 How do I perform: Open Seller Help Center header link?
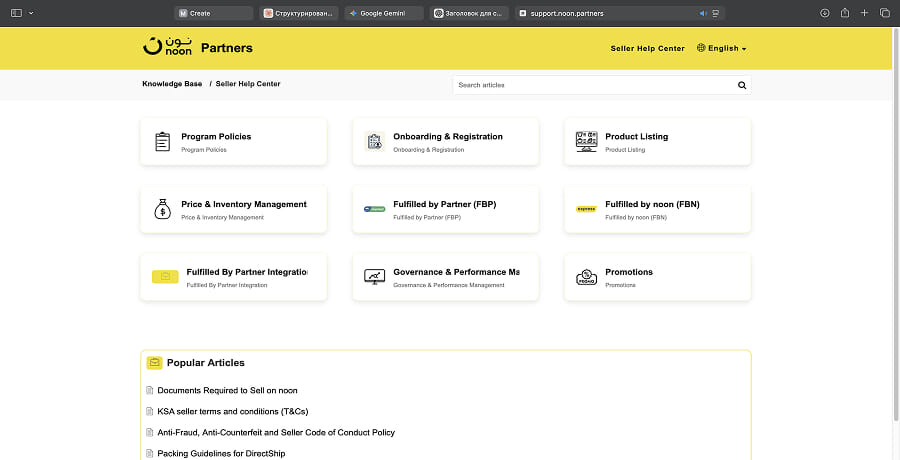647,49
